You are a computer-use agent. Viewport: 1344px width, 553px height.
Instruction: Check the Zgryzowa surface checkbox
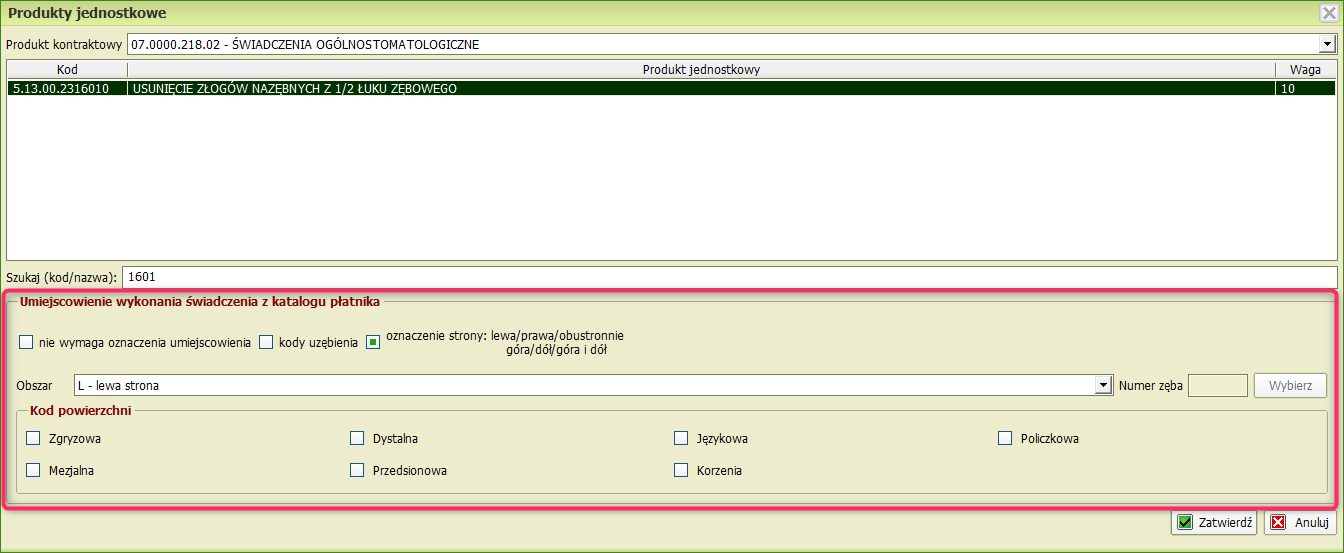tap(33, 438)
